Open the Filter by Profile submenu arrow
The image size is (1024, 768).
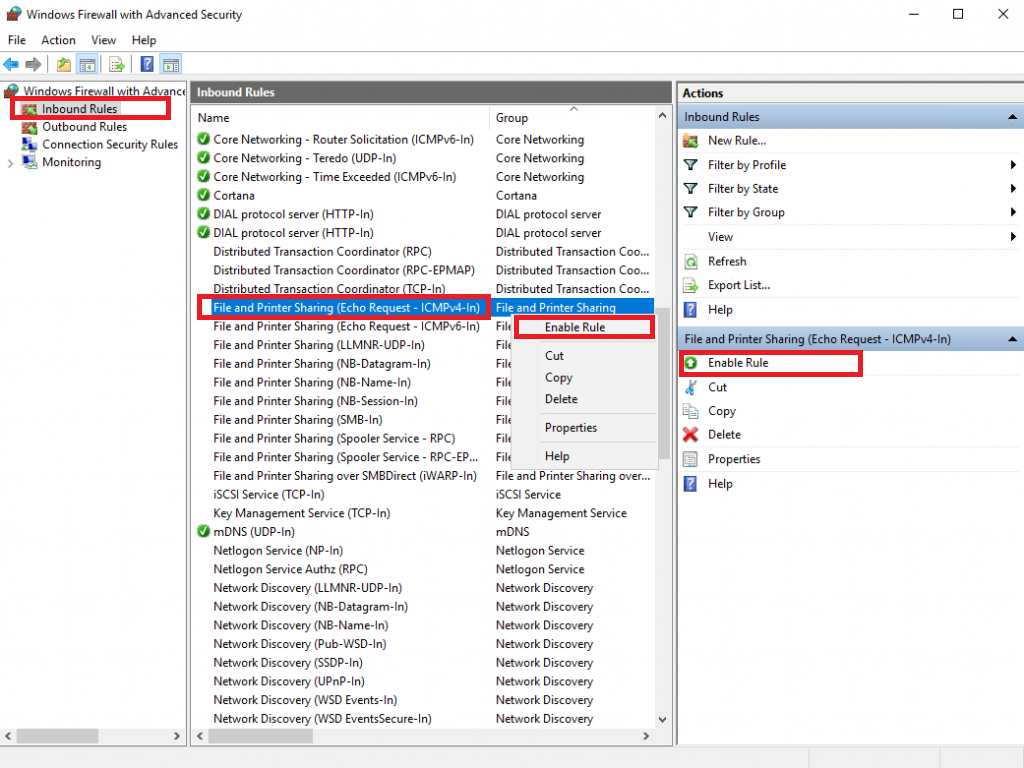click(x=1013, y=165)
